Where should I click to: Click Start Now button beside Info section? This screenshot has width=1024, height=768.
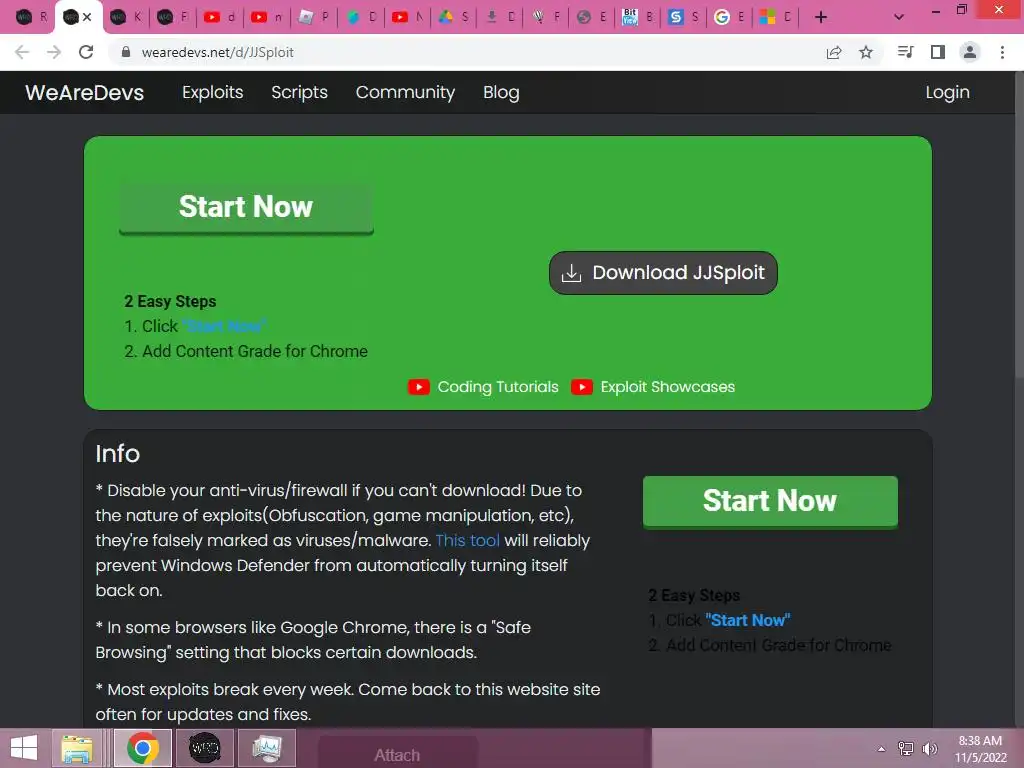[x=770, y=502]
